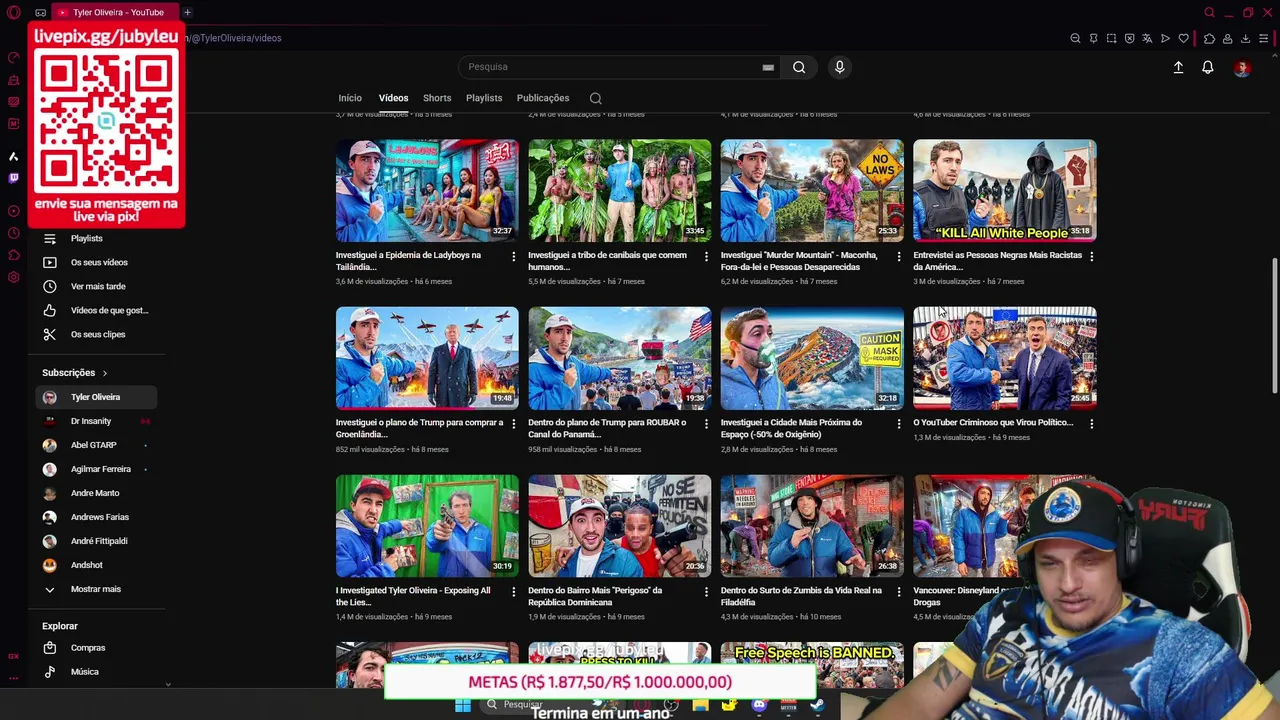Open I Investigated Tyler Oliveira thumbnail
The image size is (1280, 720).
coord(427,526)
